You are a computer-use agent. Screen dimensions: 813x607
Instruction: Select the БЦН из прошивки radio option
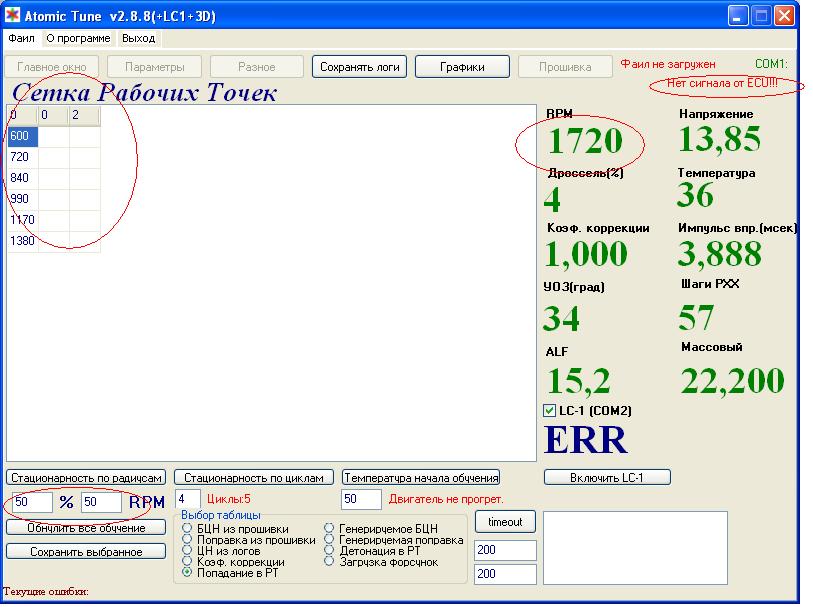tap(187, 529)
